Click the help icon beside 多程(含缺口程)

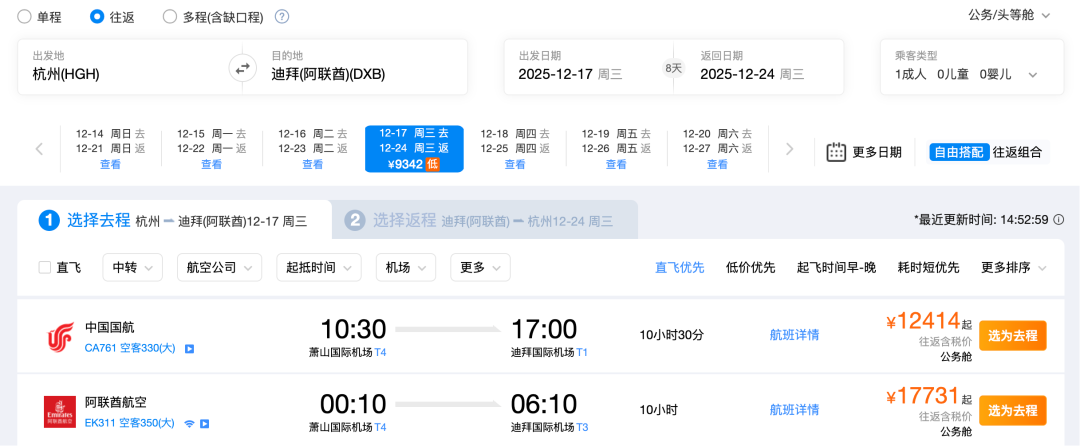[282, 17]
